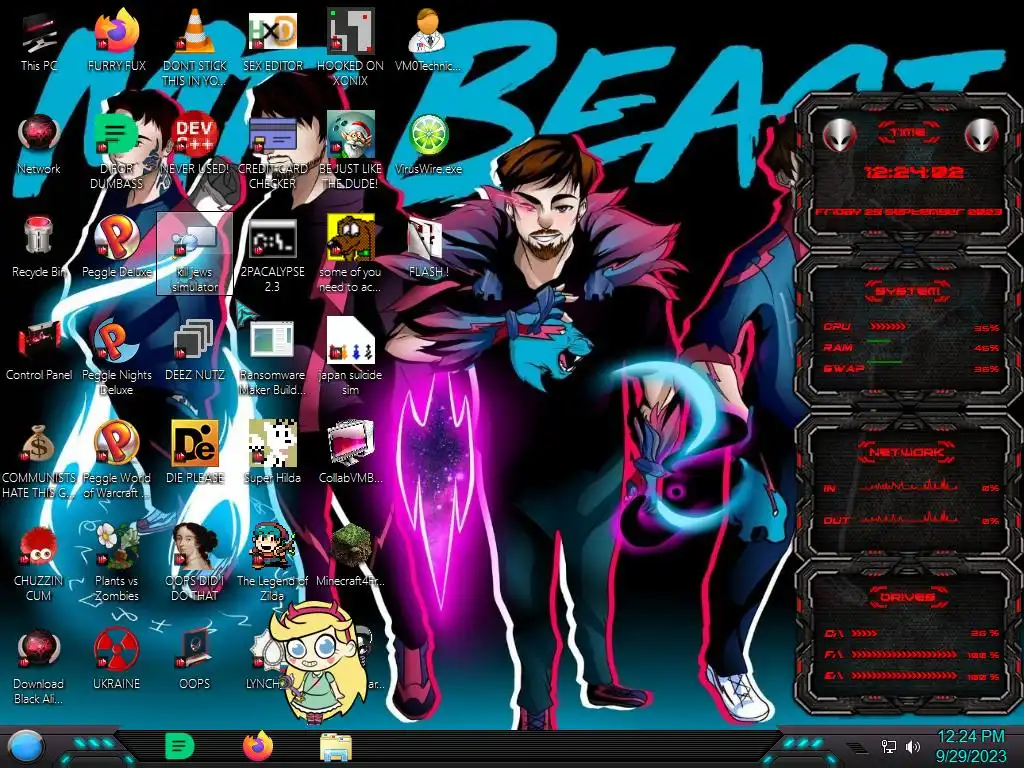The height and width of the screenshot is (768, 1024).
Task: Select the Ransomware Maker Build... shortcut
Action: (x=273, y=357)
